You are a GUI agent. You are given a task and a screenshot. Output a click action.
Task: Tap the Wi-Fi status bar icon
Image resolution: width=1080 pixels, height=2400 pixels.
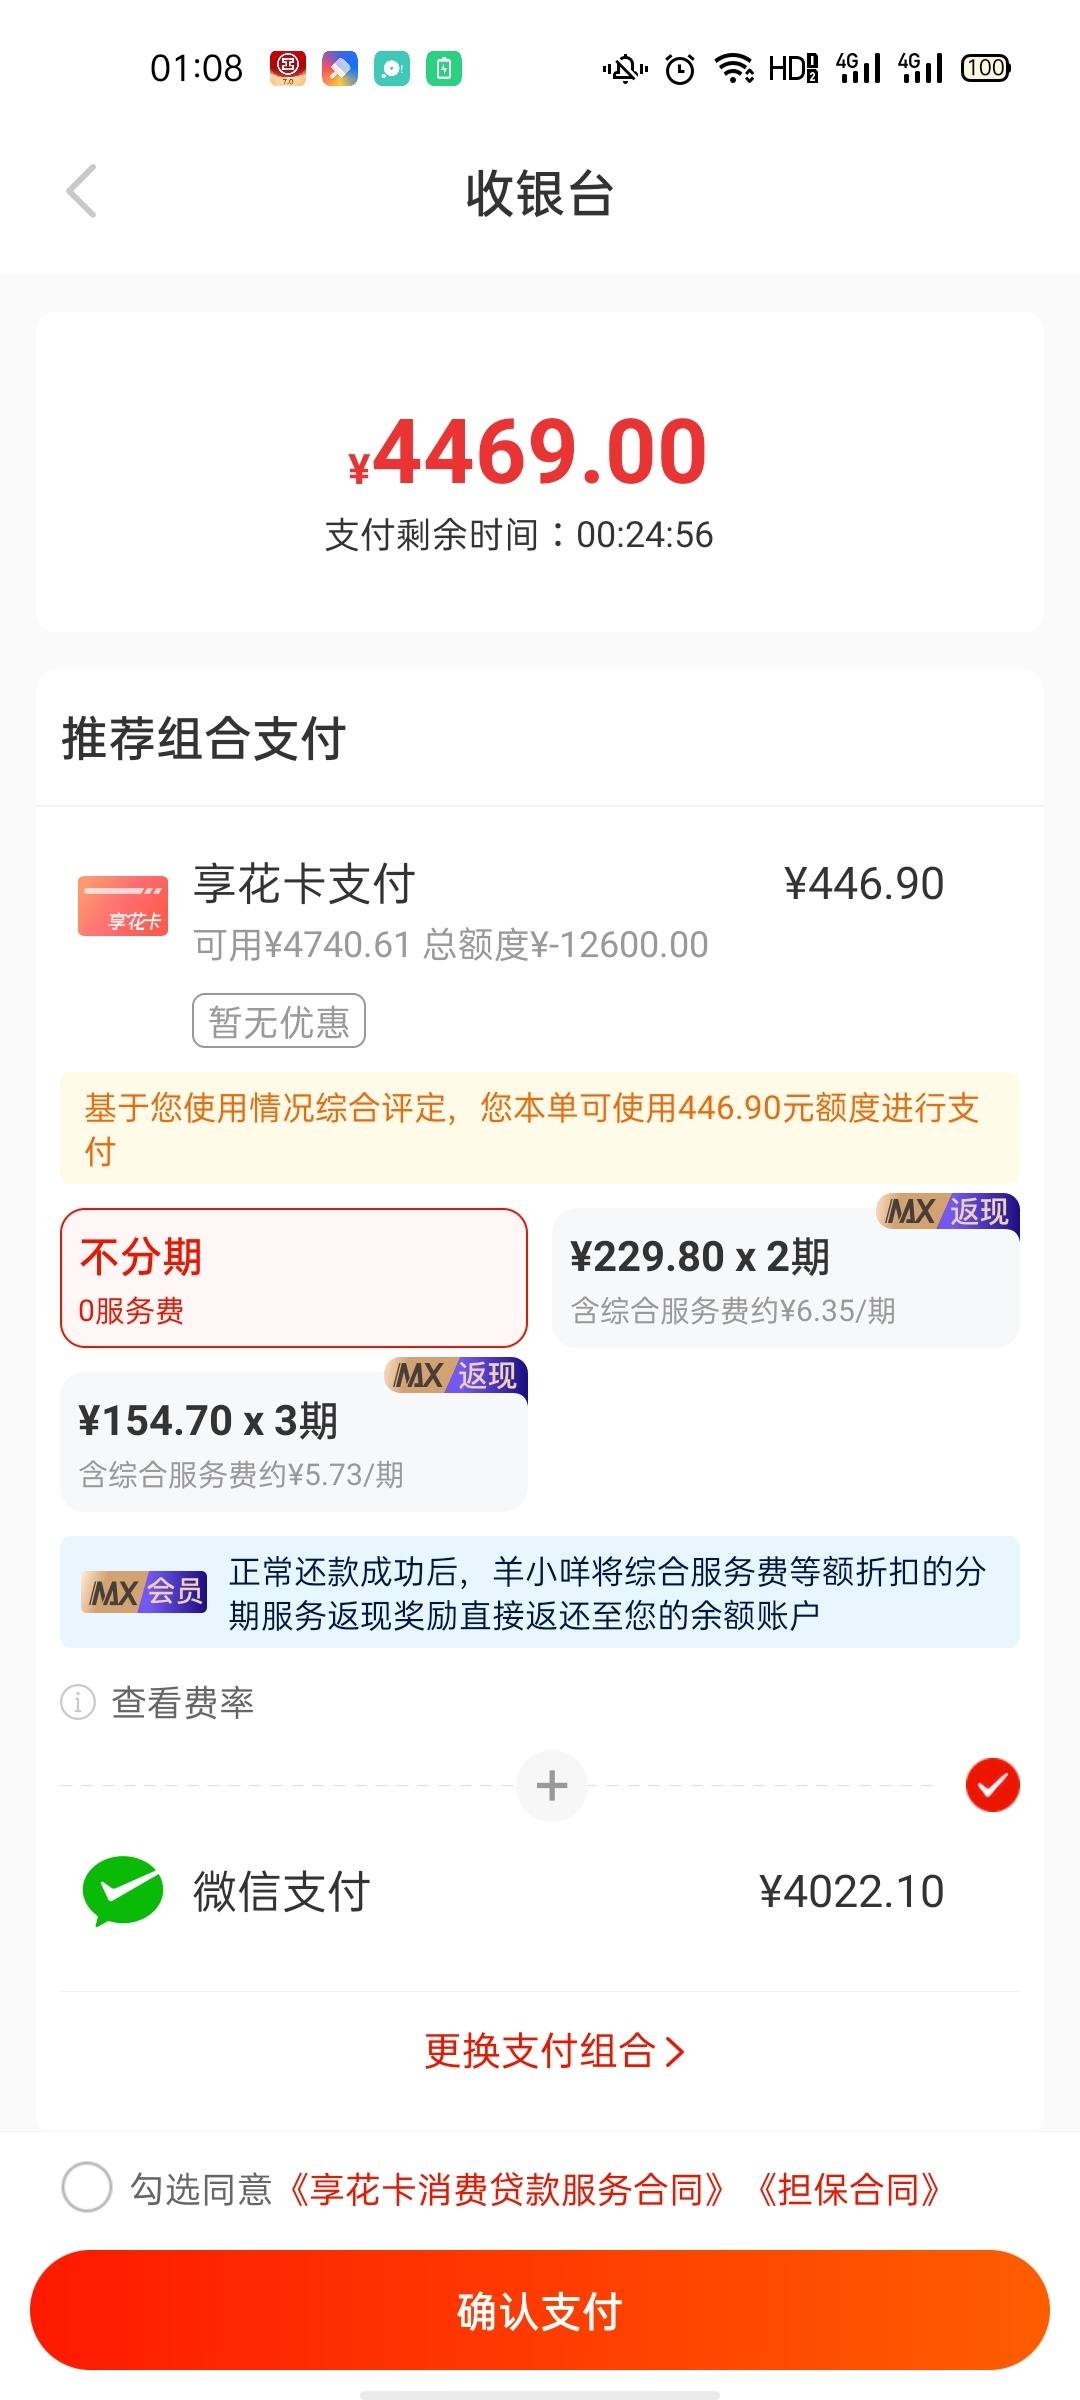(x=734, y=68)
